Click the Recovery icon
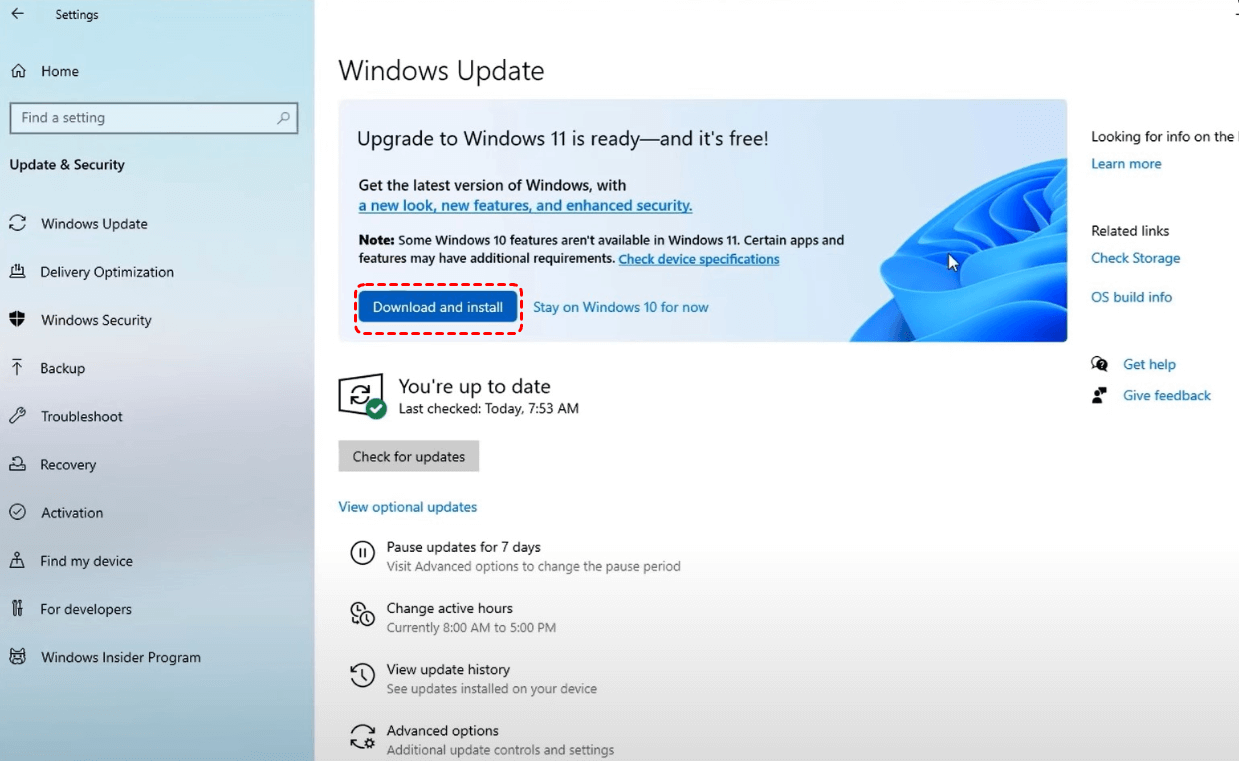The image size is (1239, 761). pyautogui.click(x=18, y=464)
